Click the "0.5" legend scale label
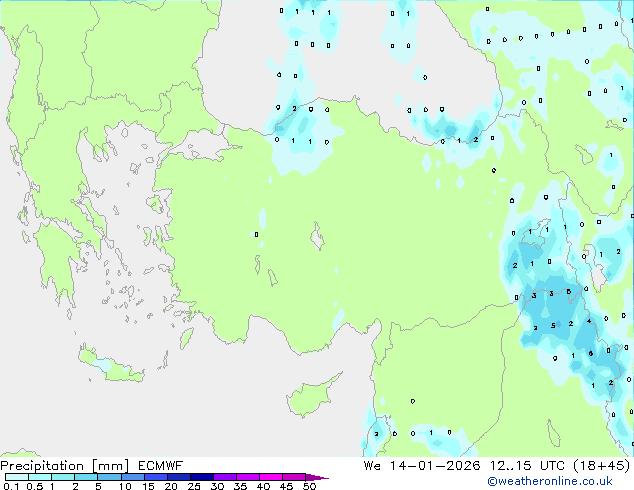The image size is (634, 490). pyautogui.click(x=35, y=486)
